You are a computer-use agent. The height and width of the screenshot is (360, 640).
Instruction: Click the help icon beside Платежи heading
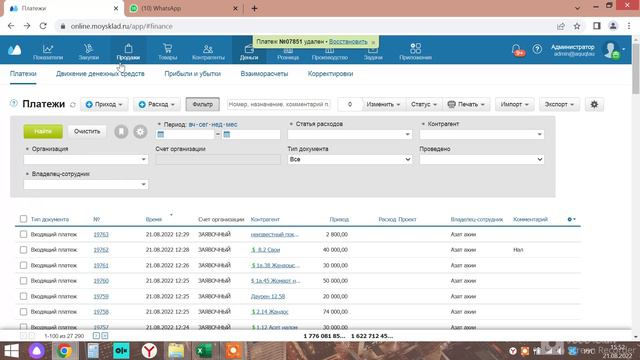[x=14, y=103]
